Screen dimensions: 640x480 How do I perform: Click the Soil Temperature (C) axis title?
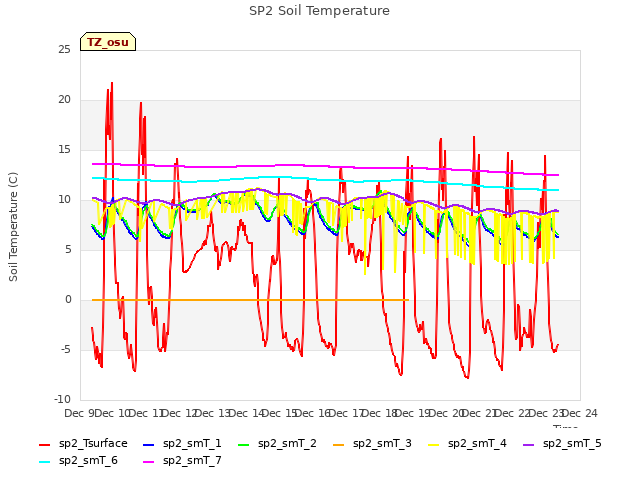point(13,227)
